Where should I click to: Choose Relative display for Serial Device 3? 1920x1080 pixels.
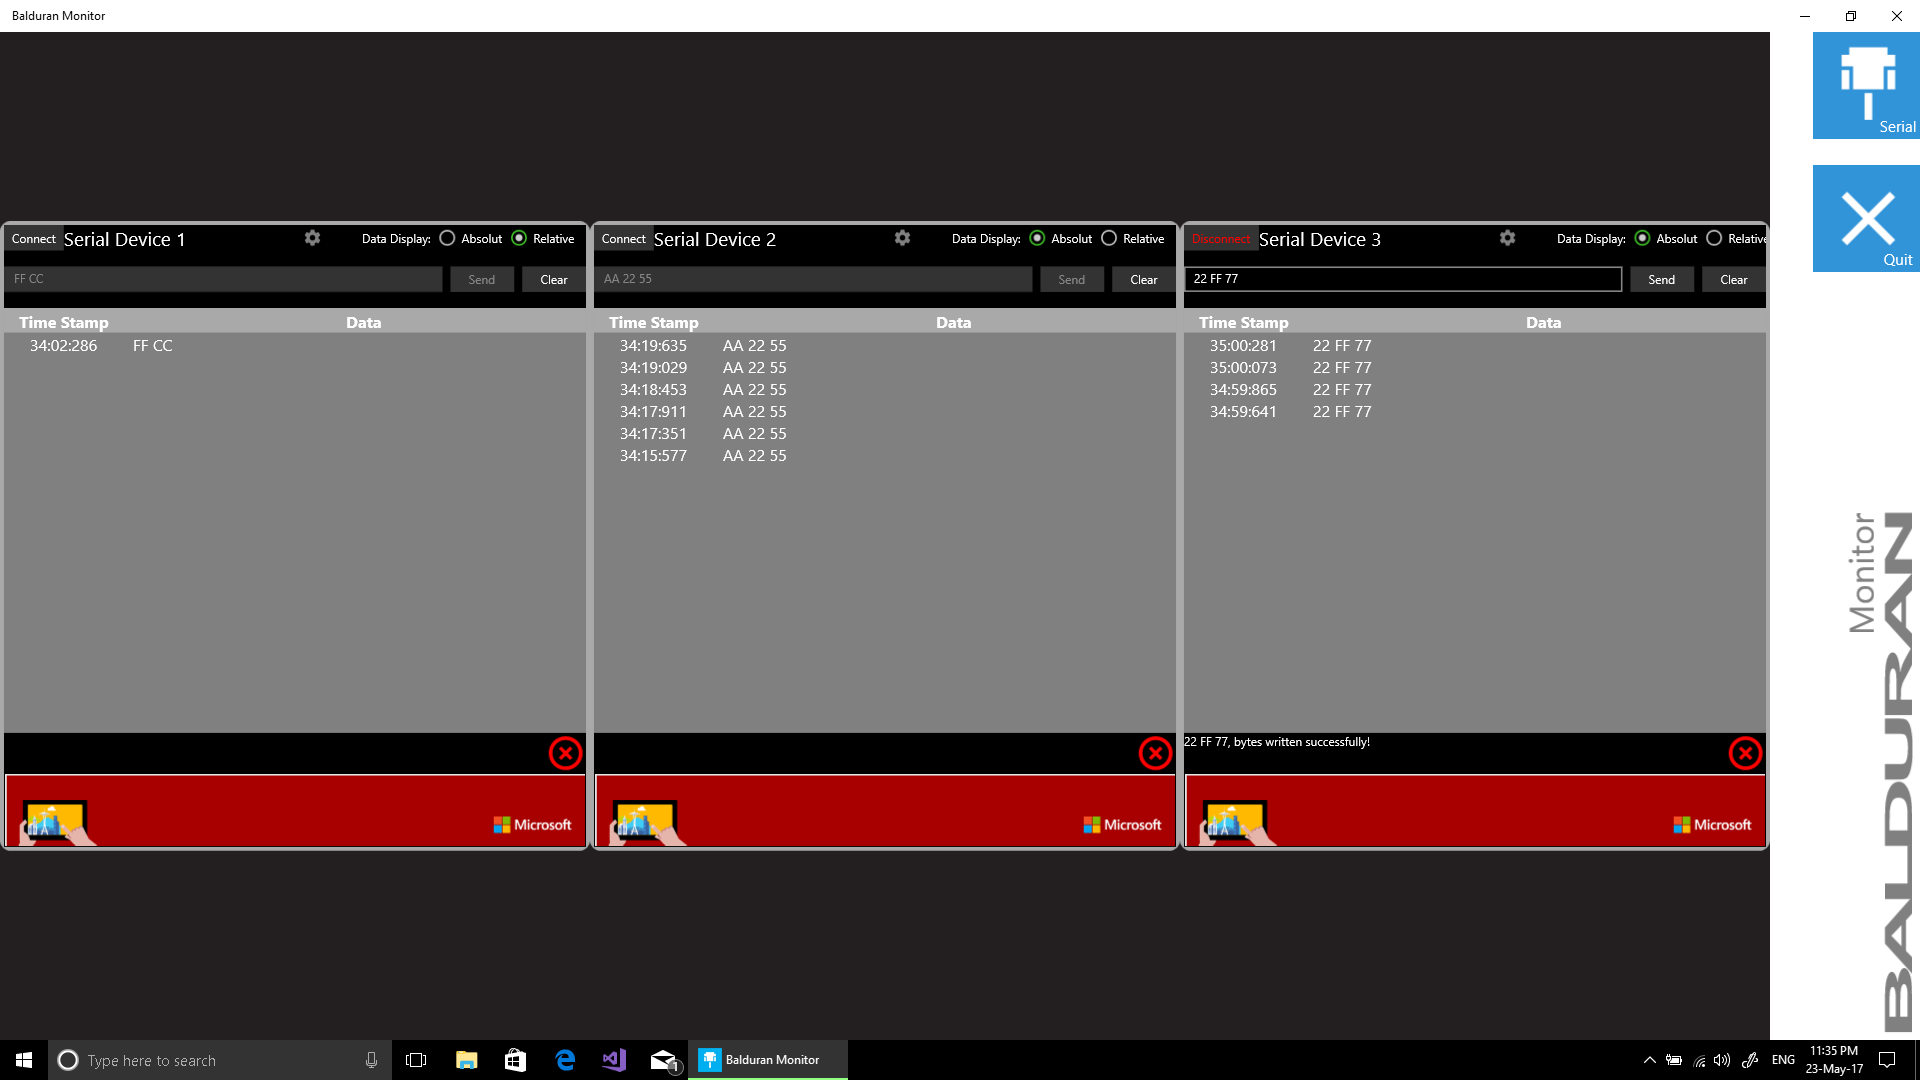click(1714, 238)
